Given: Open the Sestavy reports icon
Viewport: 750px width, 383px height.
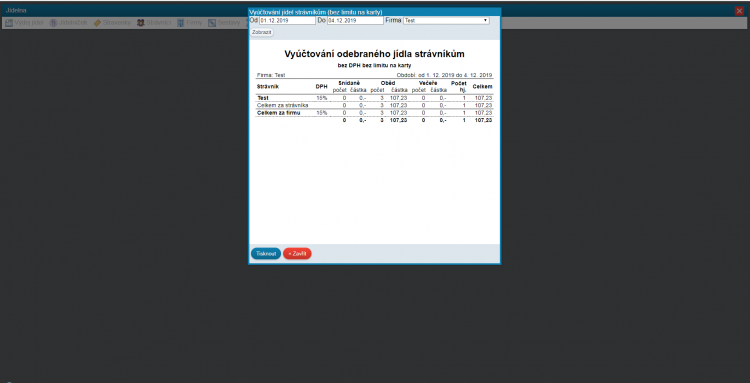Looking at the screenshot, I should [212, 22].
